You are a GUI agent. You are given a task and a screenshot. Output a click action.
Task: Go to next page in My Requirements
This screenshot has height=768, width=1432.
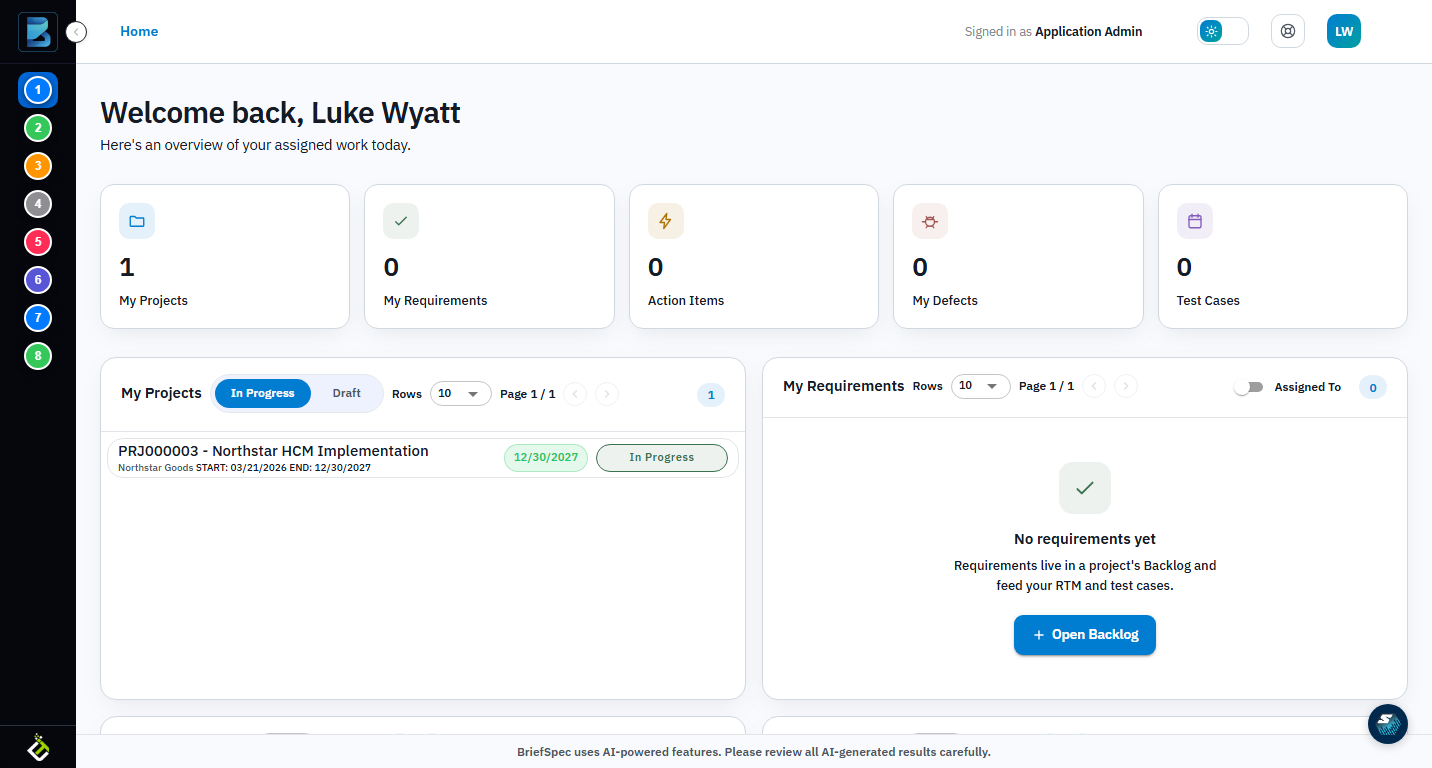[x=1126, y=386]
